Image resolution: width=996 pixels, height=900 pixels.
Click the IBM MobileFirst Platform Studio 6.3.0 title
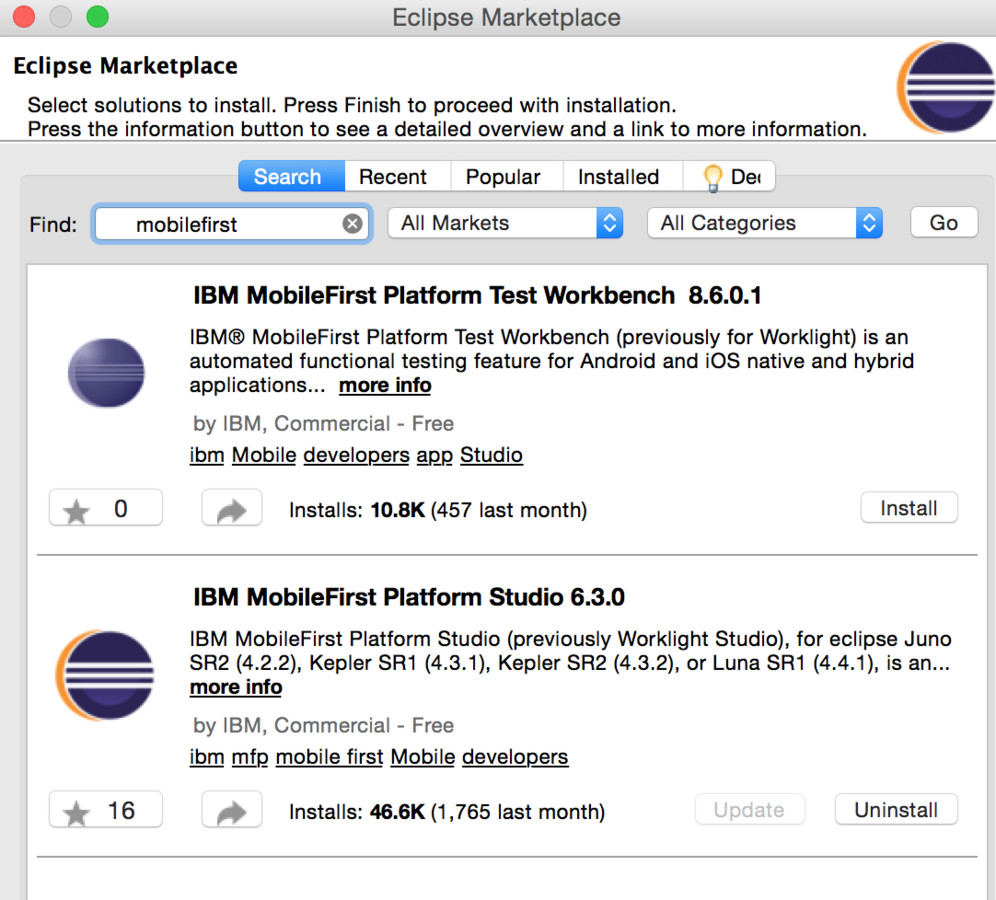[409, 597]
